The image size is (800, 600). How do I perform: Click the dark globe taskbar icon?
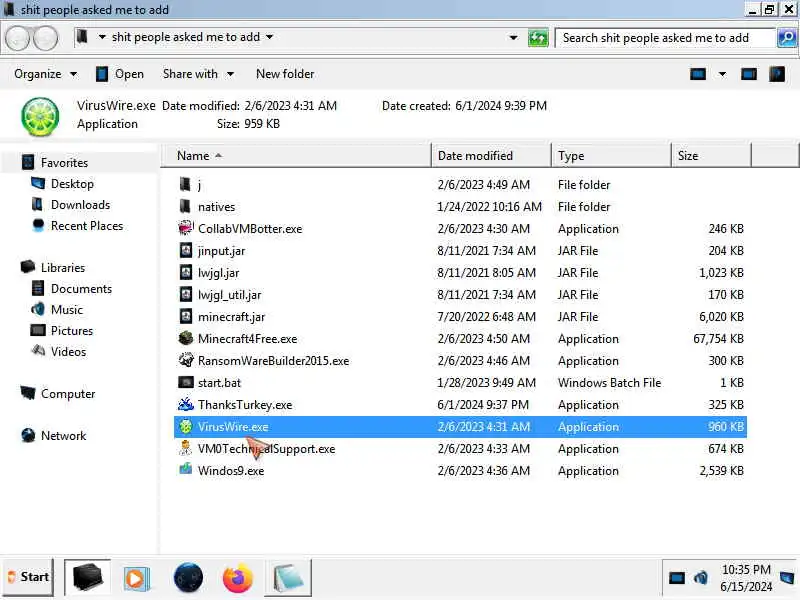coord(188,578)
